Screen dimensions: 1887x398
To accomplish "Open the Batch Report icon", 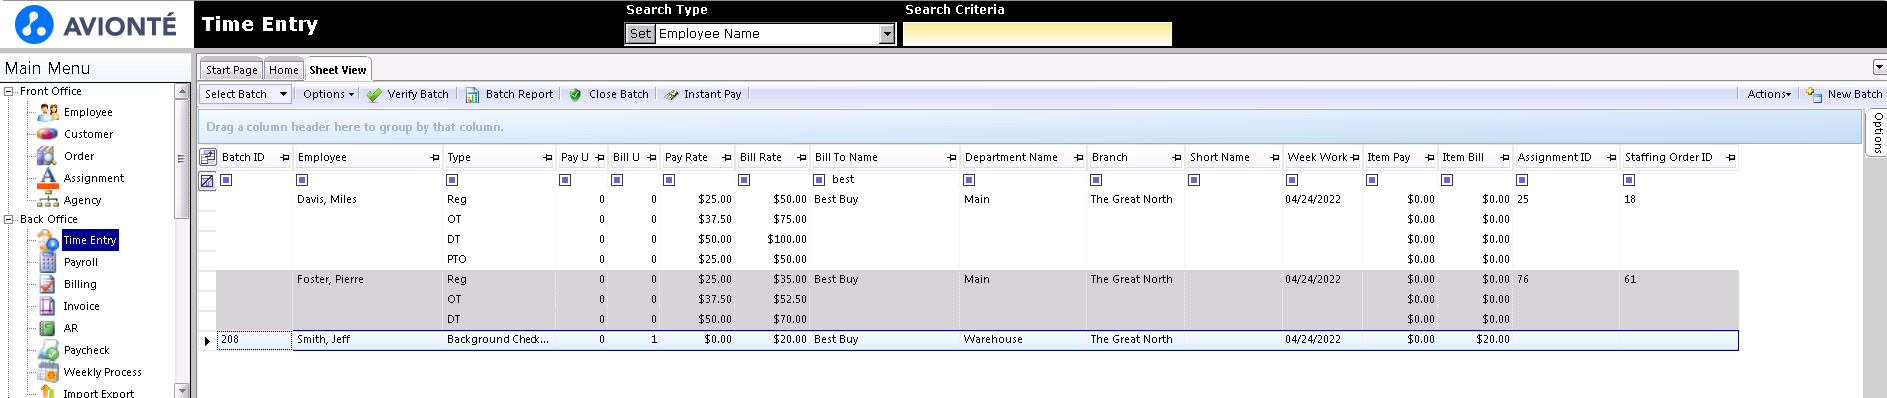I will point(472,94).
